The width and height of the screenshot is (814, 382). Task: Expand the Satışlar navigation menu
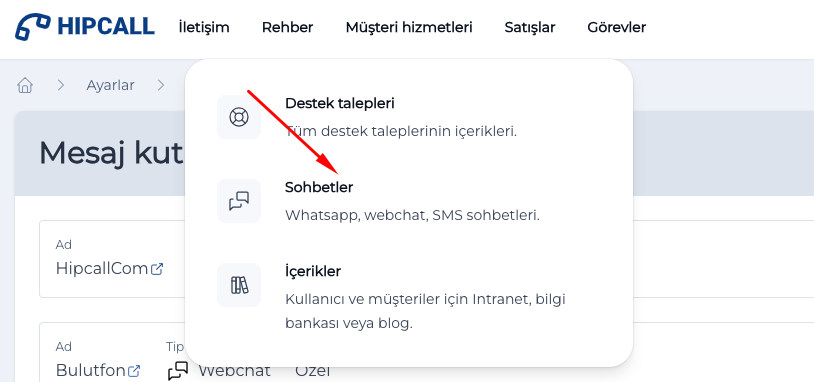point(530,27)
